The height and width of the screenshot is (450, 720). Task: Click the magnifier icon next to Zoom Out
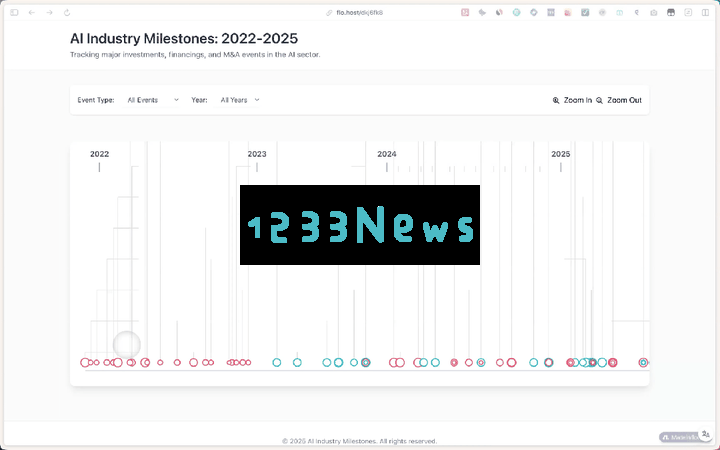tap(599, 100)
